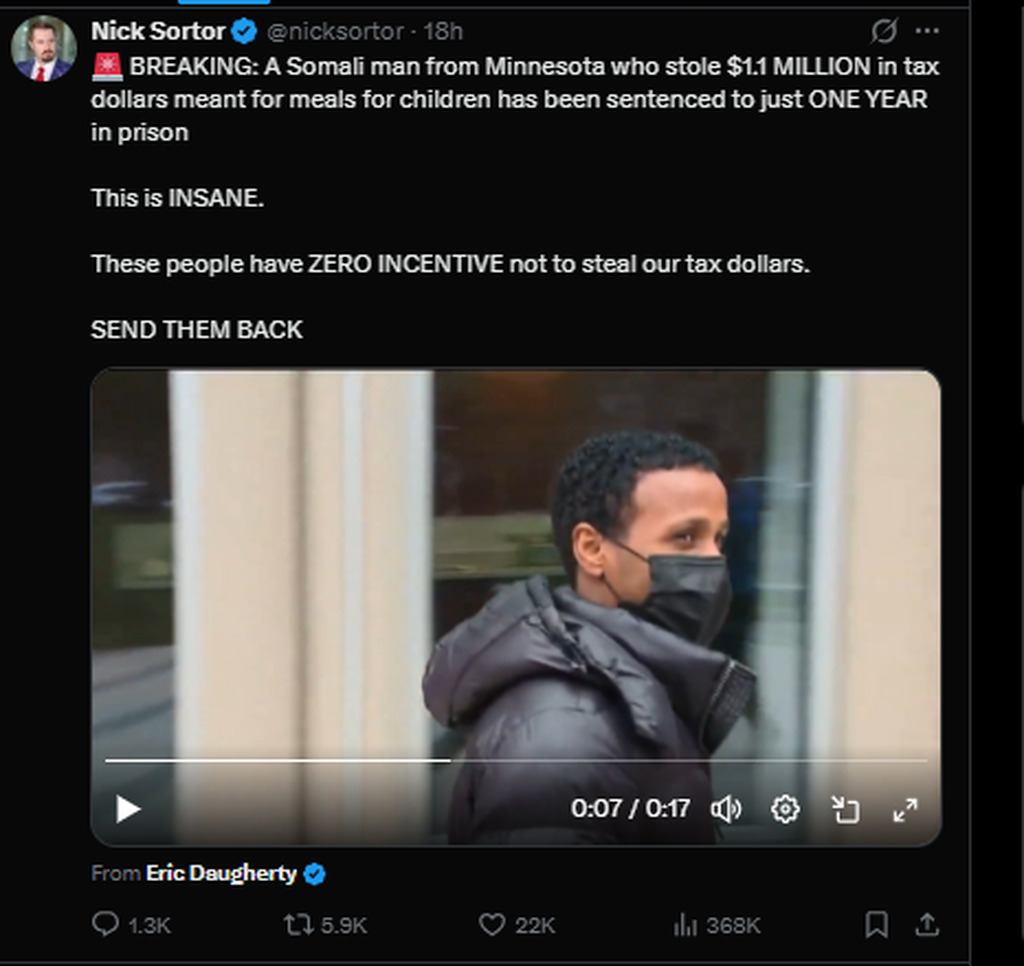The height and width of the screenshot is (966, 1024).
Task: Open Nick Sortor's profile picture
Action: [x=43, y=48]
